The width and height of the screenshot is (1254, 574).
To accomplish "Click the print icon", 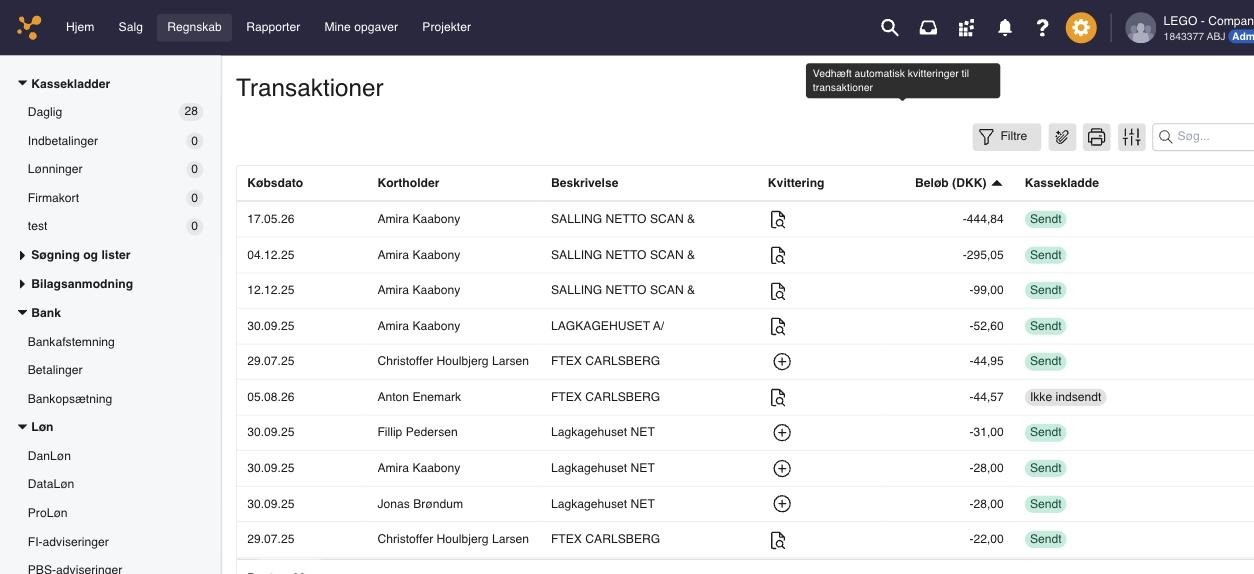I will tap(1097, 137).
